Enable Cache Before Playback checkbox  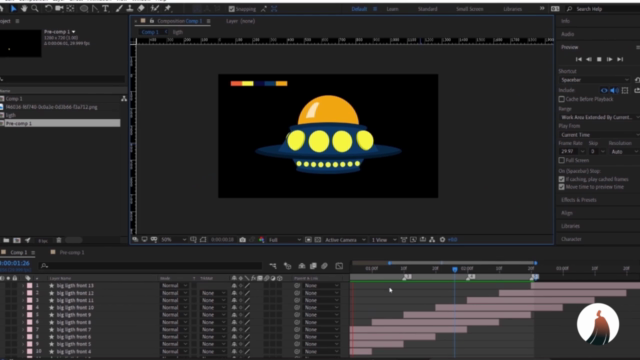click(x=562, y=99)
